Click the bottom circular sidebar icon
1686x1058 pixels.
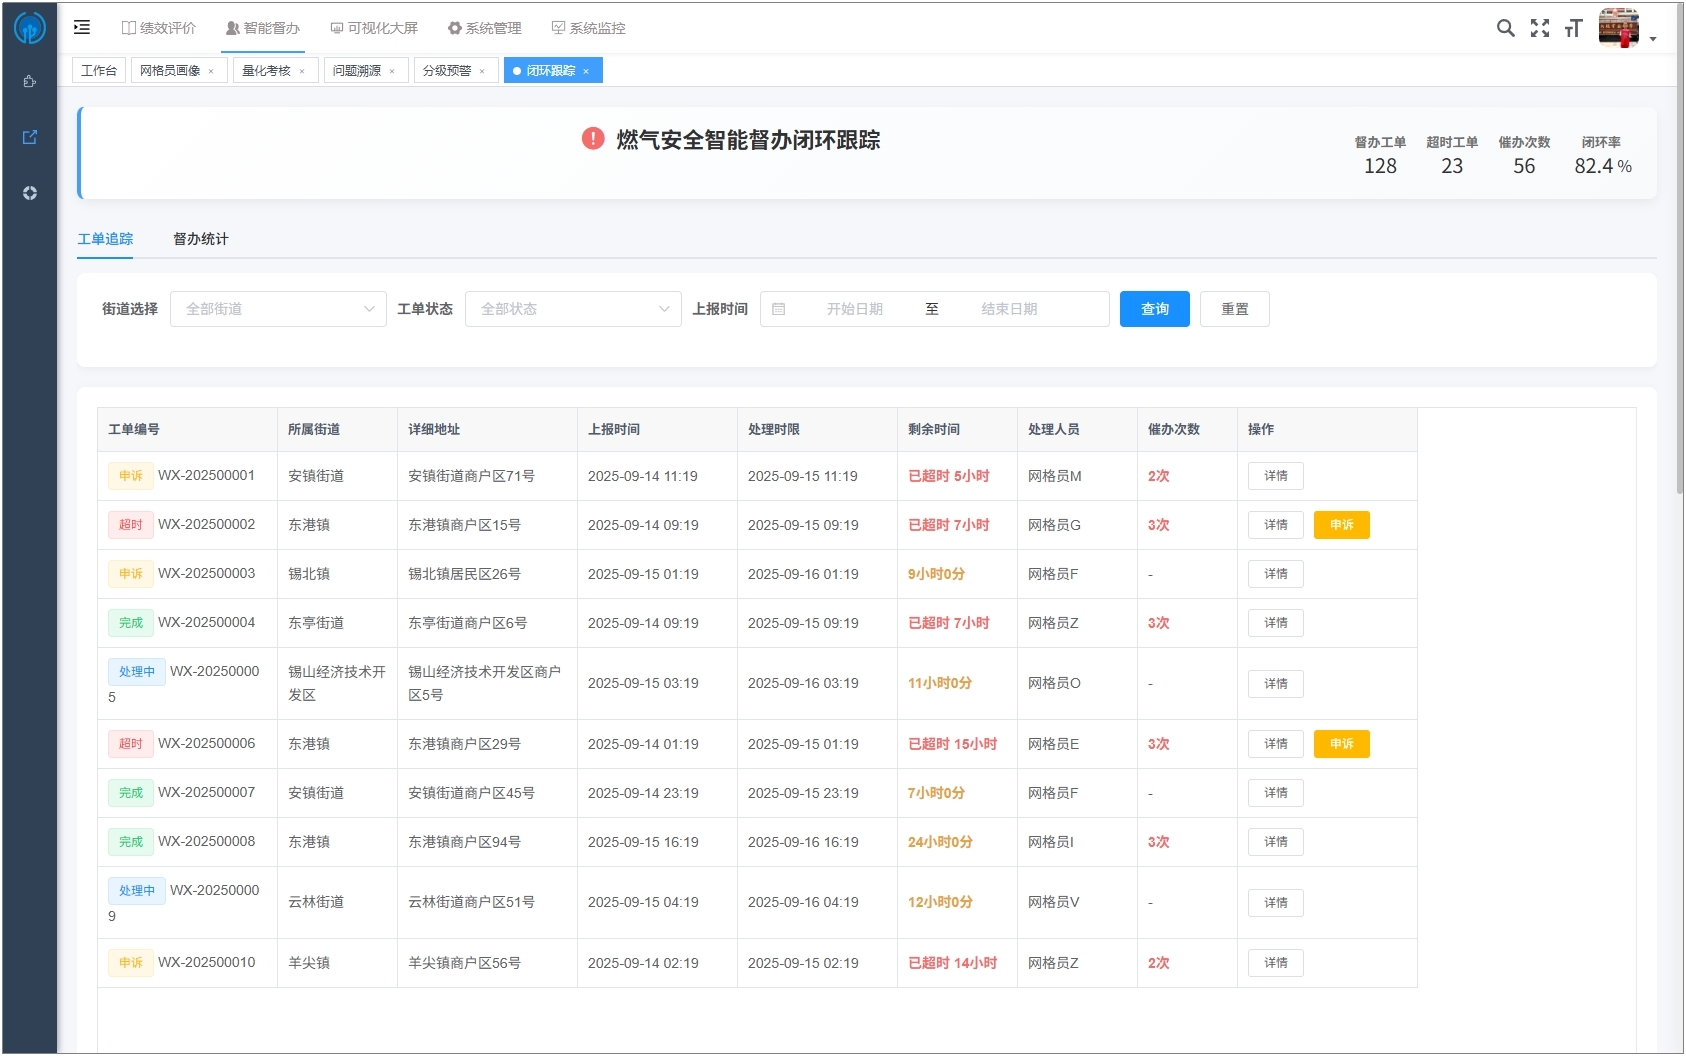(30, 193)
